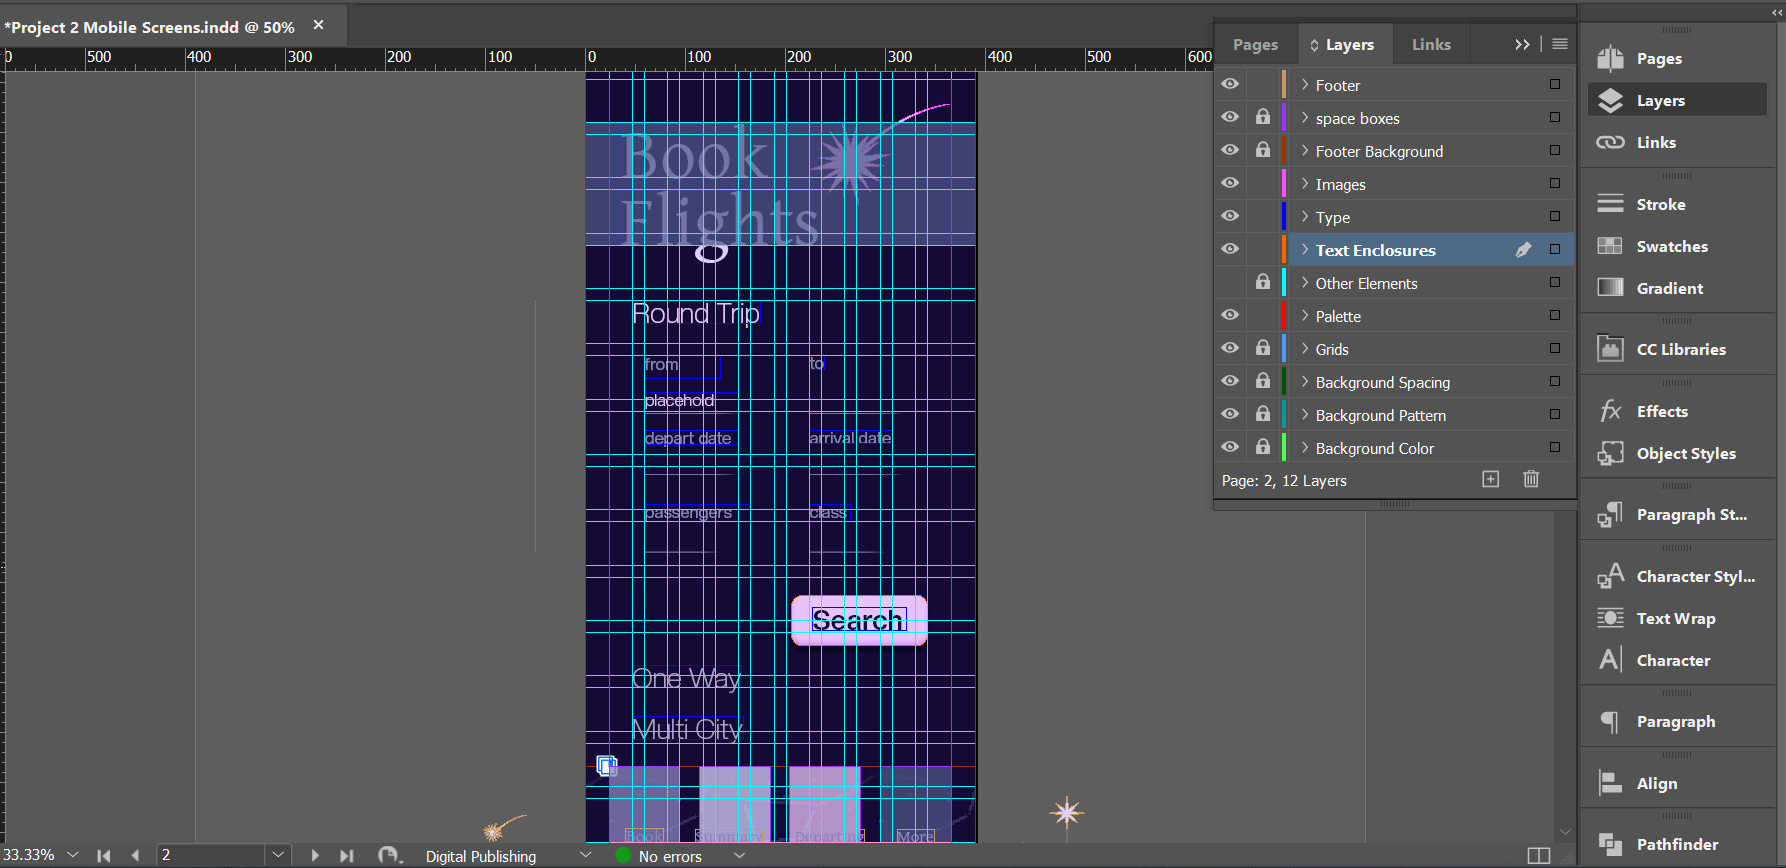1786x868 pixels.
Task: Open the Layers panel flyout menu
Action: tap(1559, 44)
